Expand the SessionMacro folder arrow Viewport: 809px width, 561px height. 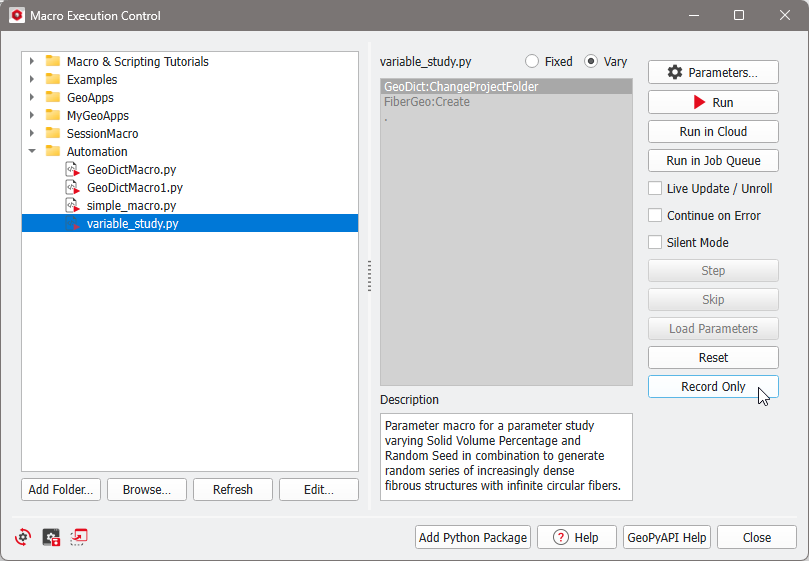(32, 133)
